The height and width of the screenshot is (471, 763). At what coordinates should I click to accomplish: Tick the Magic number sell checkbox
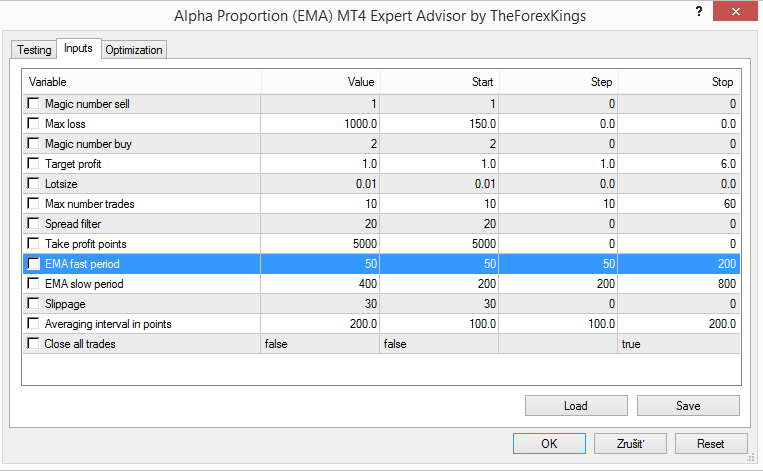tap(33, 104)
